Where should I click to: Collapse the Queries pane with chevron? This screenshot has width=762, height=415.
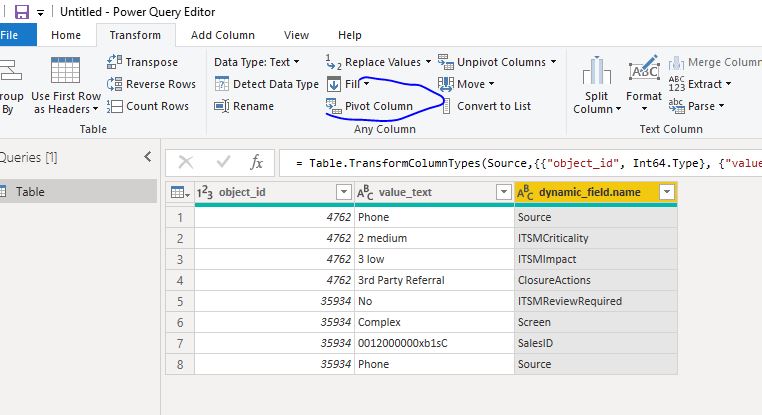(x=148, y=156)
